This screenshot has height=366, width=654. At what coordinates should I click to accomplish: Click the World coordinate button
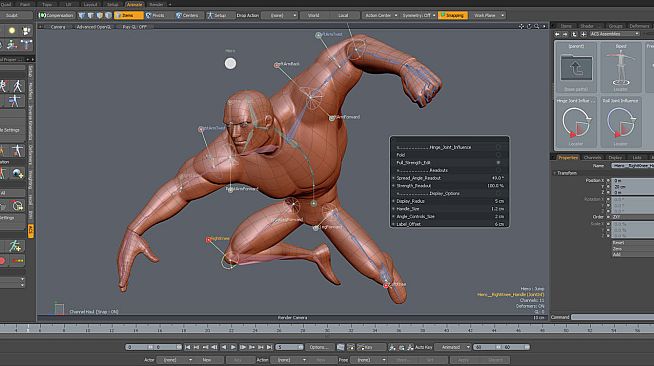click(314, 15)
